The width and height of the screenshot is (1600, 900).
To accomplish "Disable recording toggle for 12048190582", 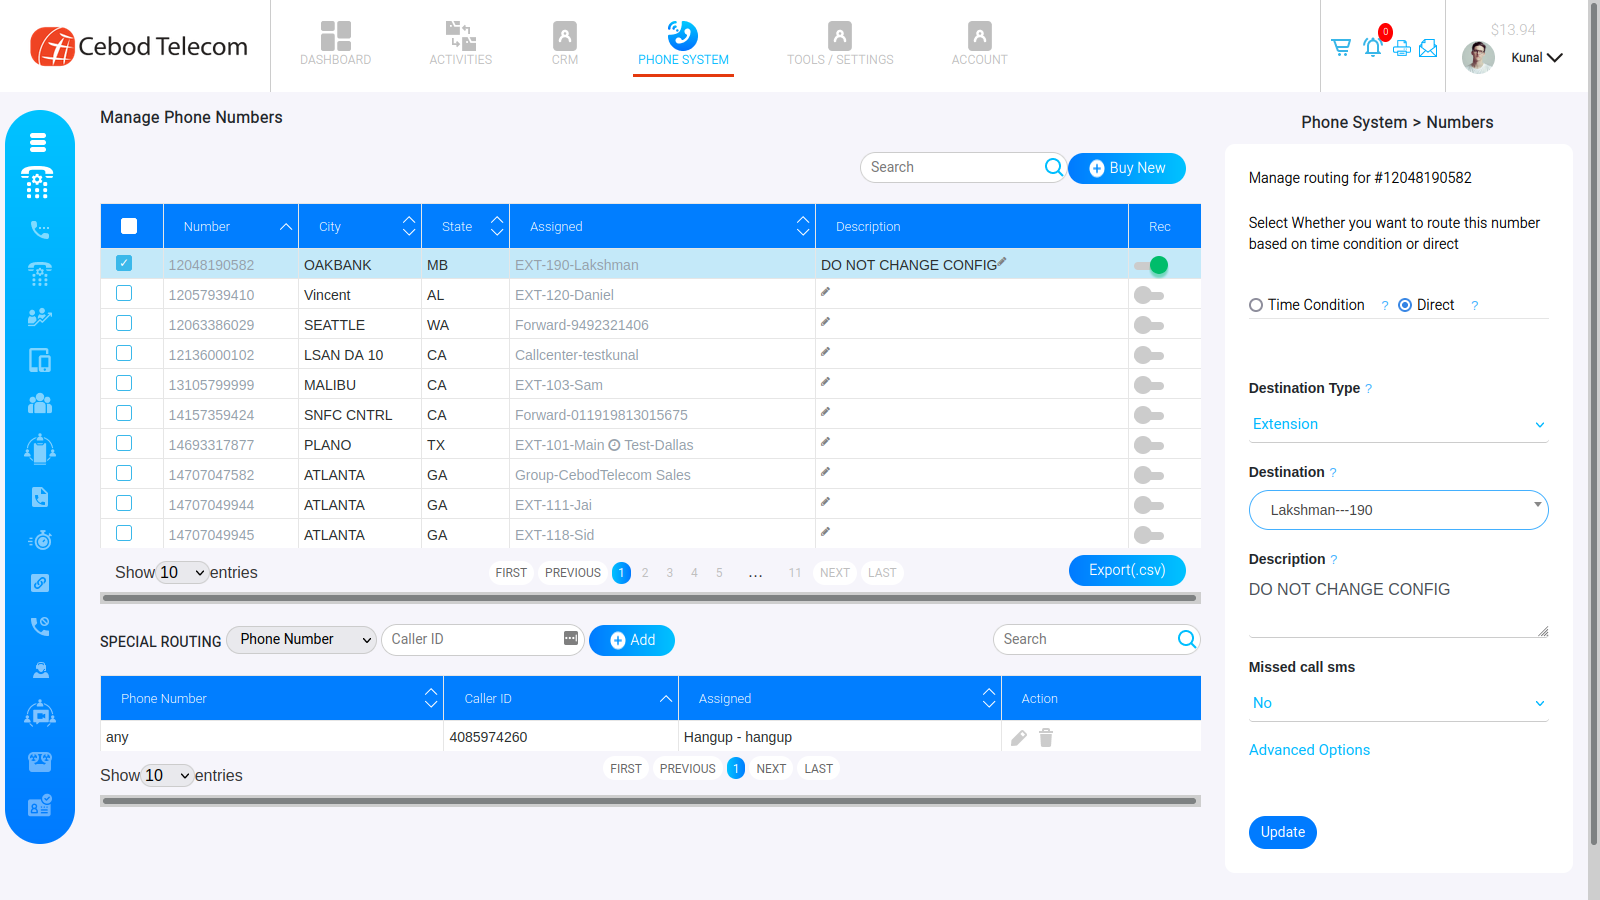I will click(1150, 265).
